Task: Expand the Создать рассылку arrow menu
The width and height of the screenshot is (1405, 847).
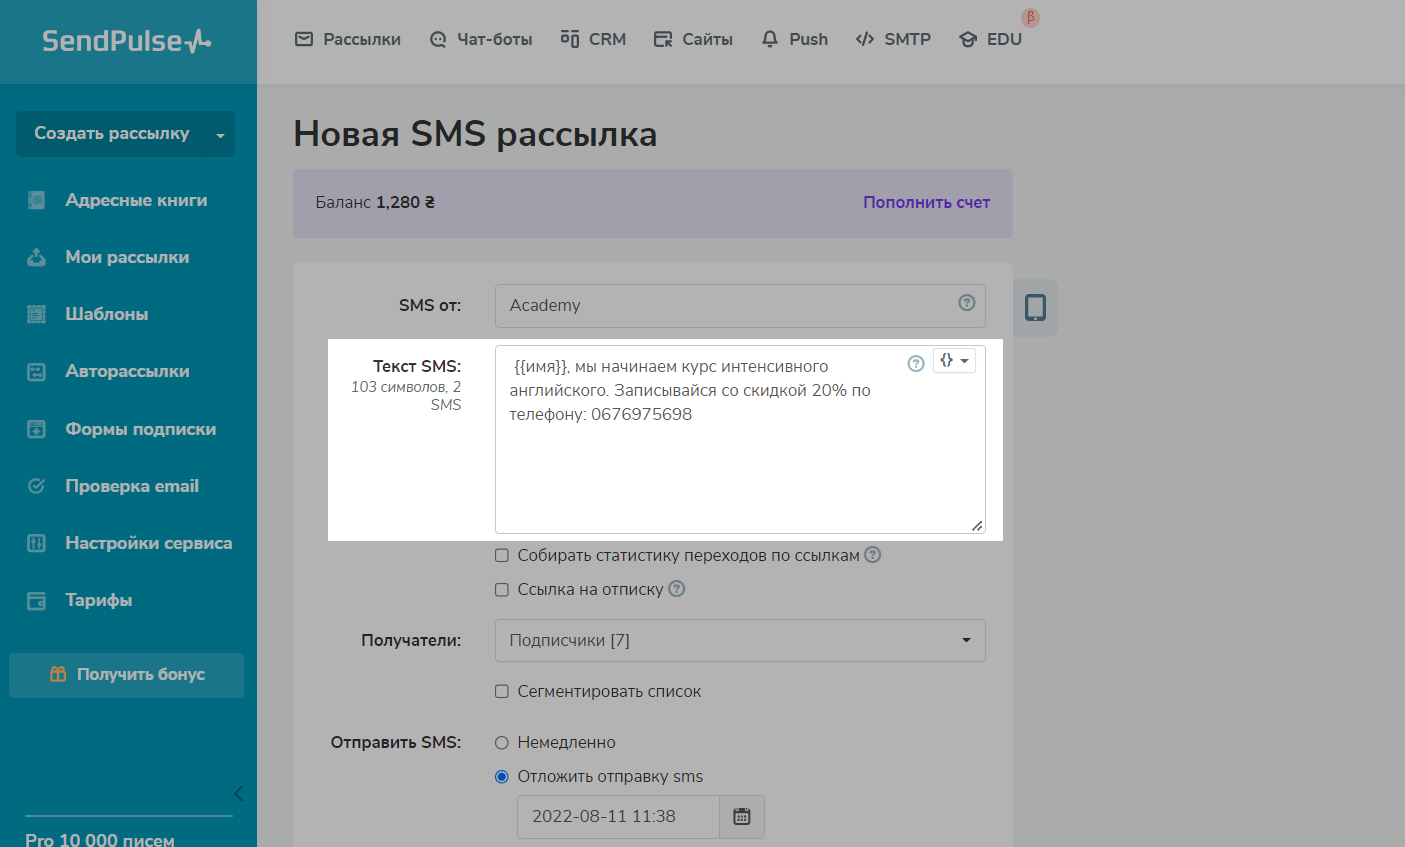Action: 220,135
